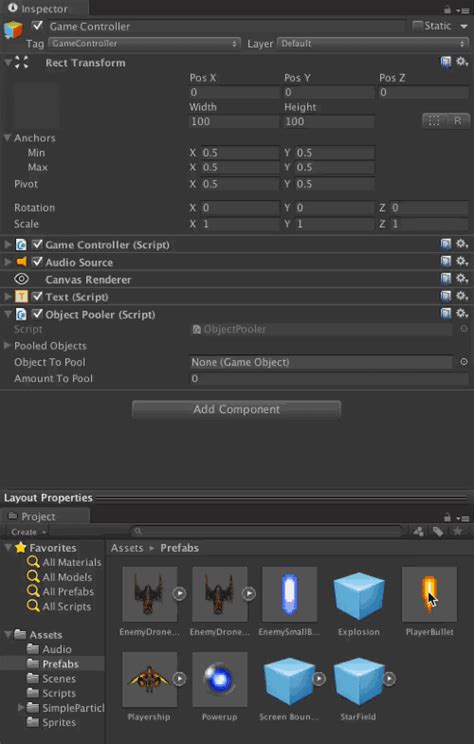Click the favorites star icon in Project toolbar

[457, 531]
